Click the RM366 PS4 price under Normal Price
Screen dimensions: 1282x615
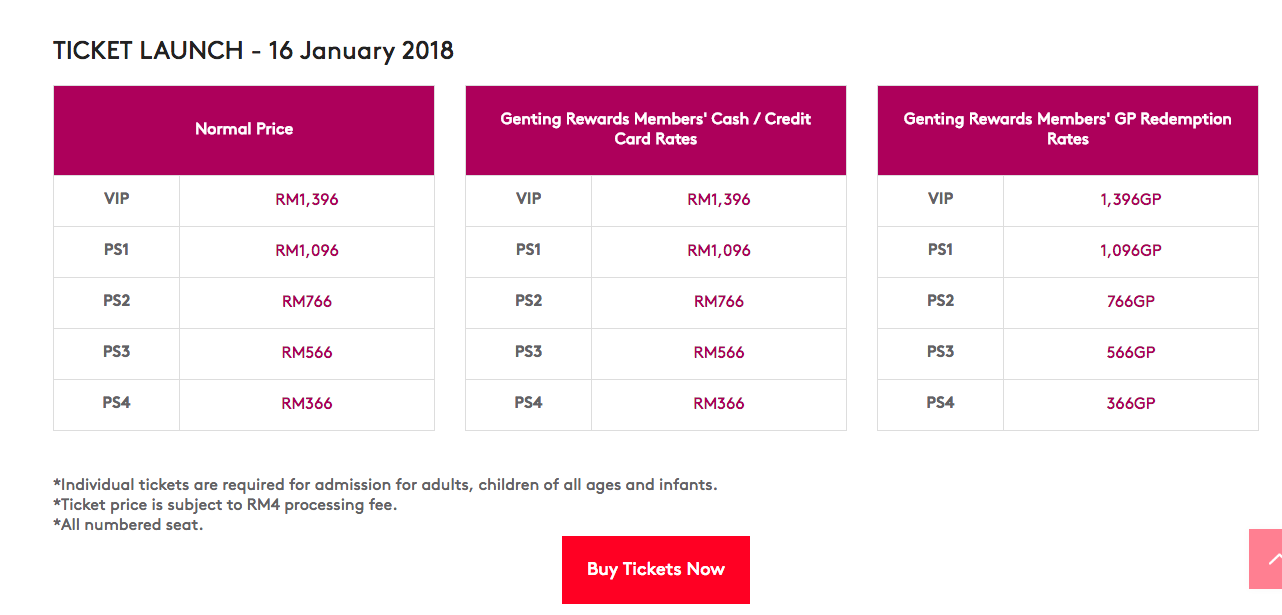(x=307, y=403)
